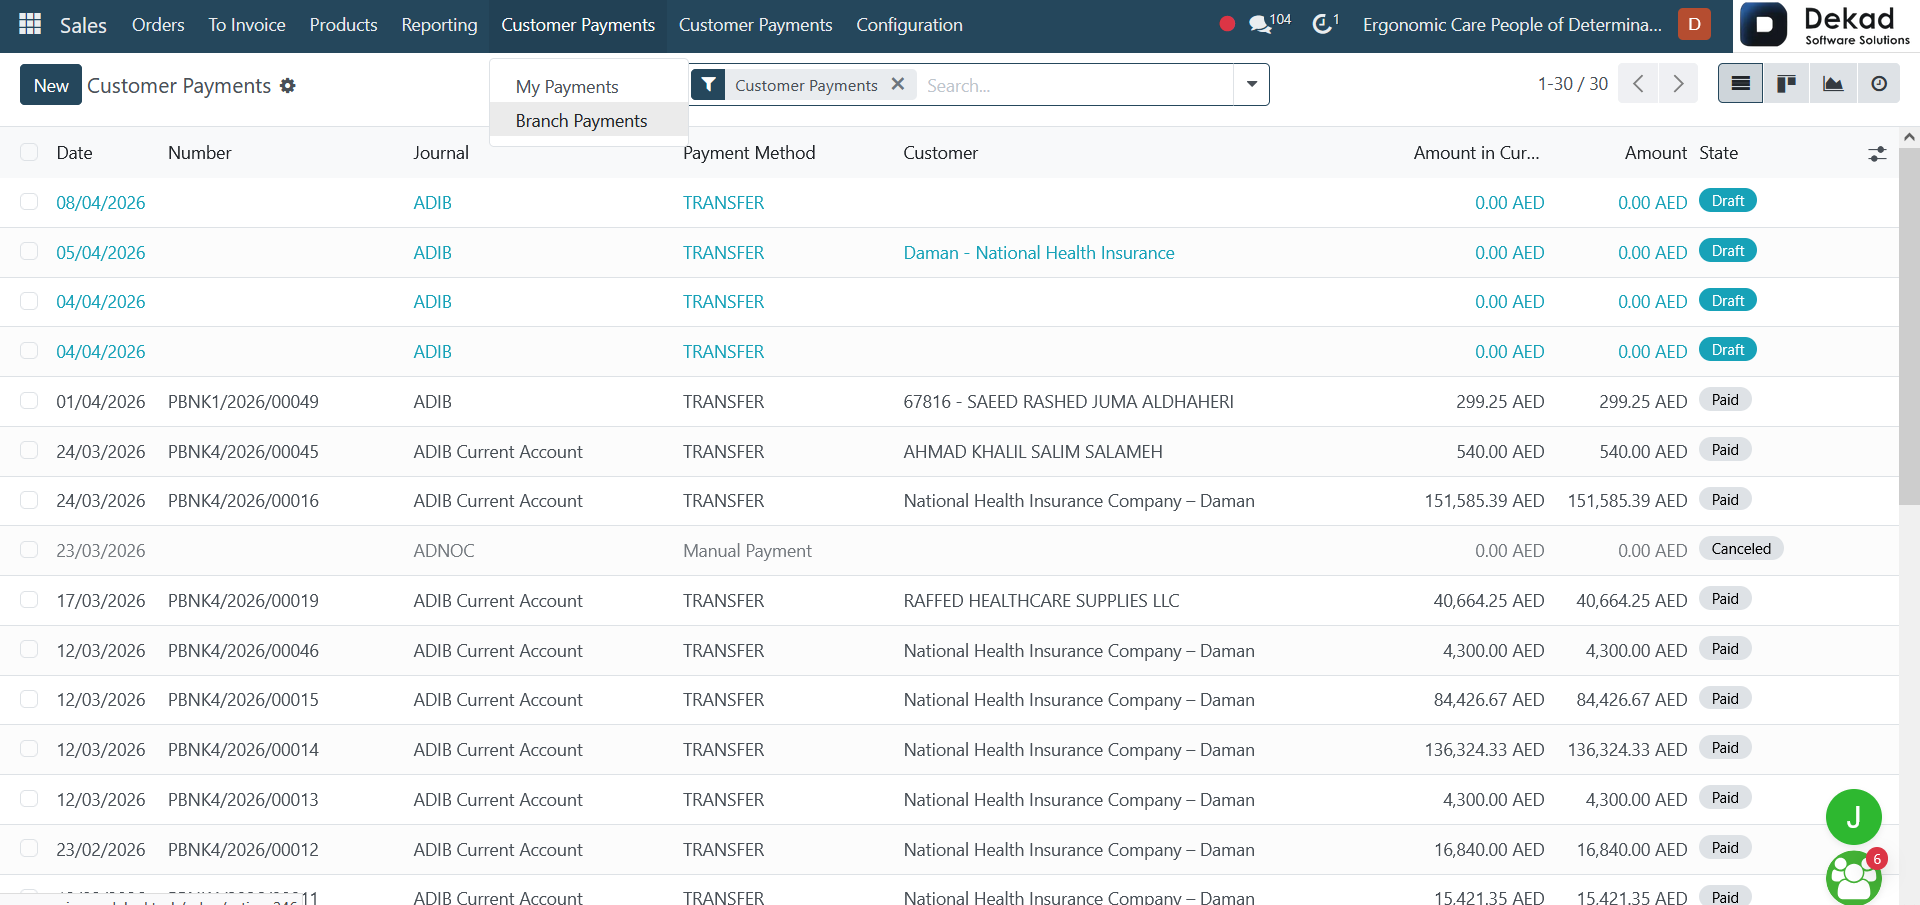Screen dimensions: 1920x905
Task: Open the Reporting menu
Action: 439,25
